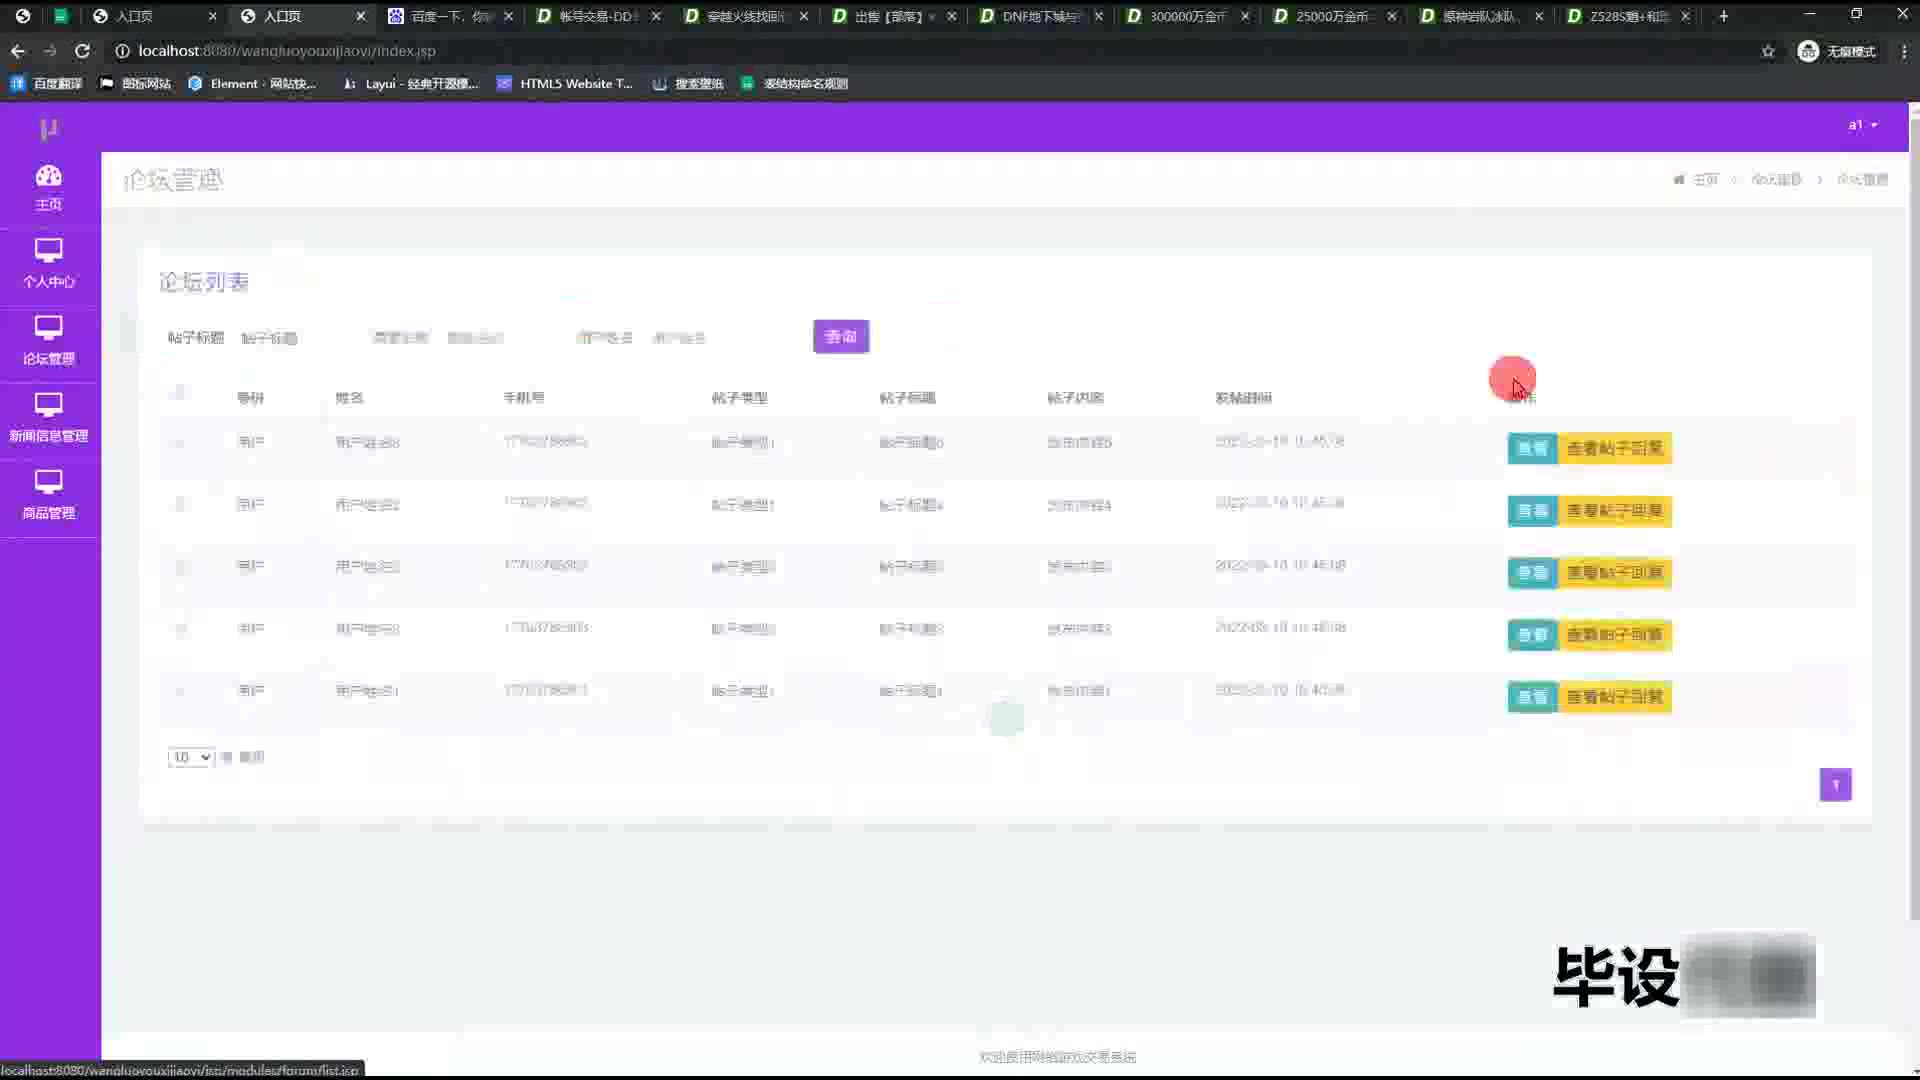Viewport: 1920px width, 1080px height.
Task: Click the purple 查询 search button
Action: pyautogui.click(x=841, y=337)
